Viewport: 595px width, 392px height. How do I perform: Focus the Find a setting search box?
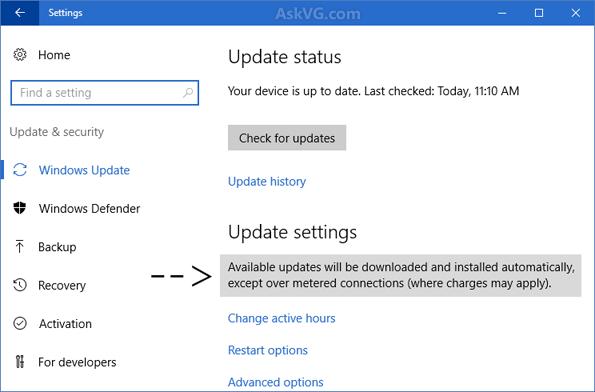tap(105, 93)
